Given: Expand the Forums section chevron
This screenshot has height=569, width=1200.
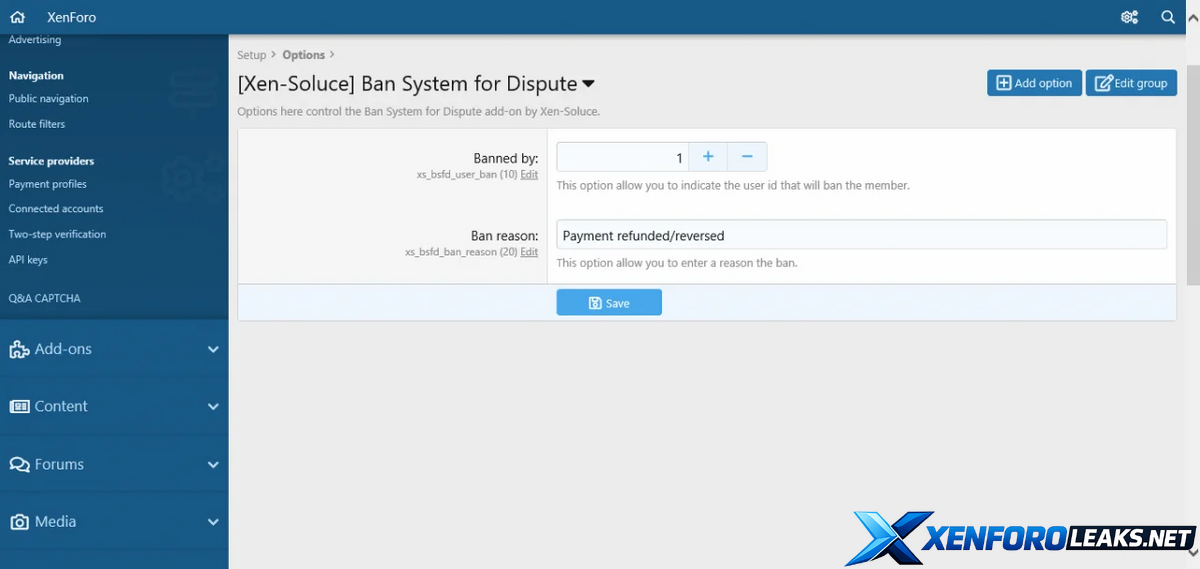Looking at the screenshot, I should tap(213, 465).
